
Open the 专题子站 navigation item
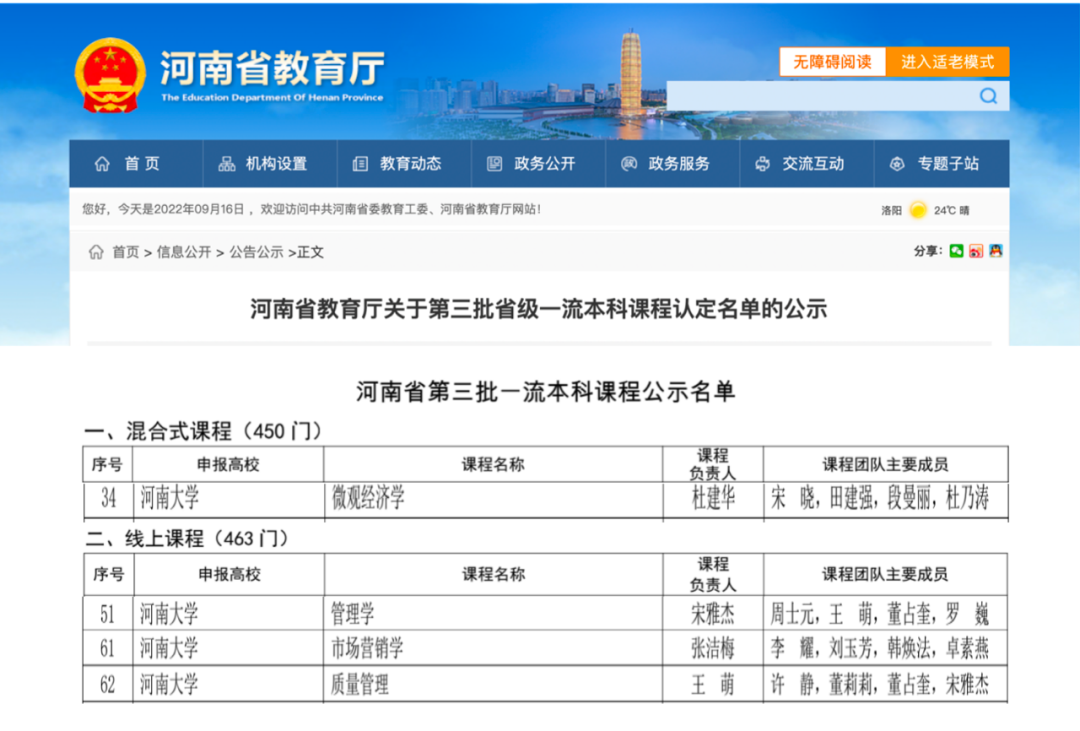point(936,164)
